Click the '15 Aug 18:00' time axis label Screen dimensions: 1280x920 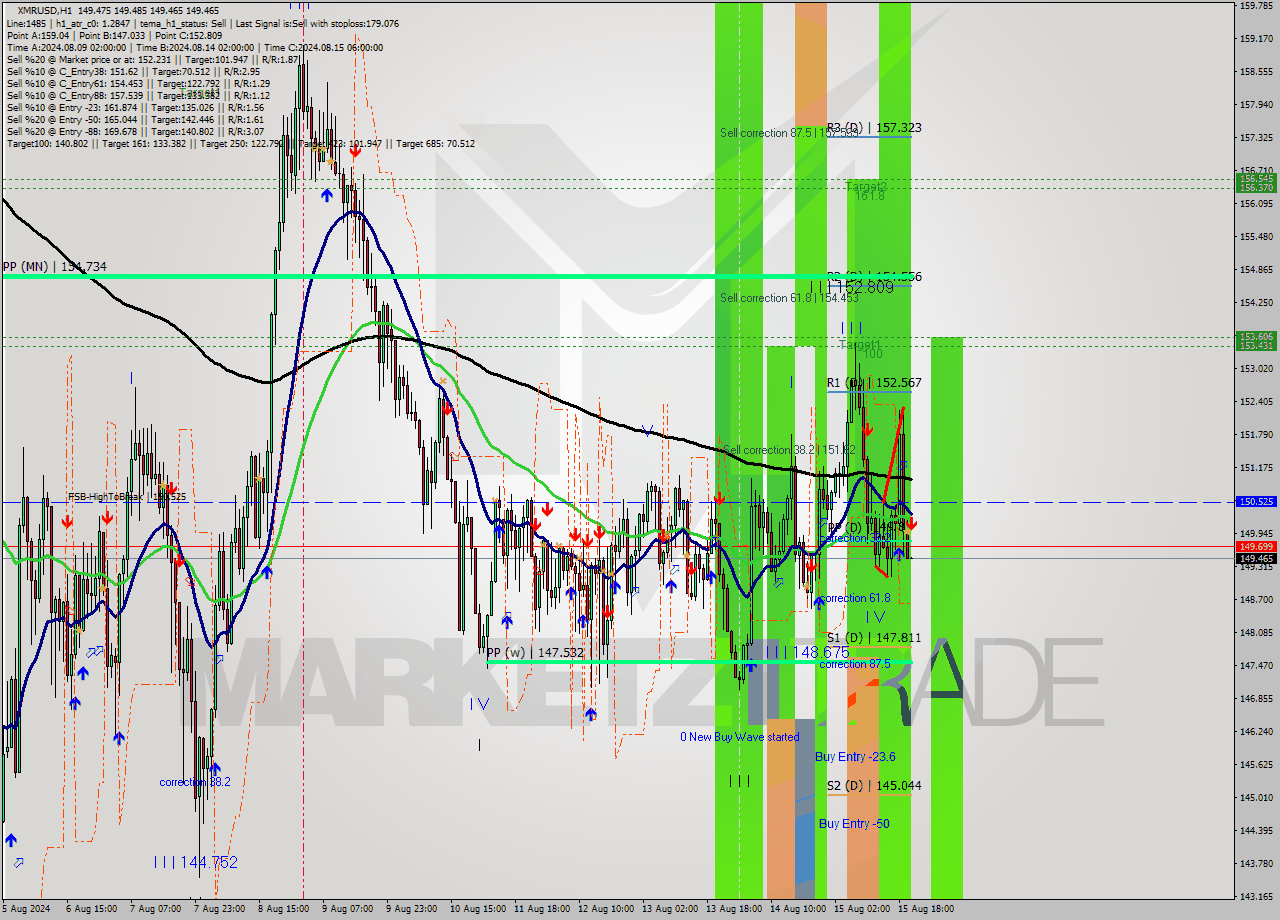click(x=925, y=910)
